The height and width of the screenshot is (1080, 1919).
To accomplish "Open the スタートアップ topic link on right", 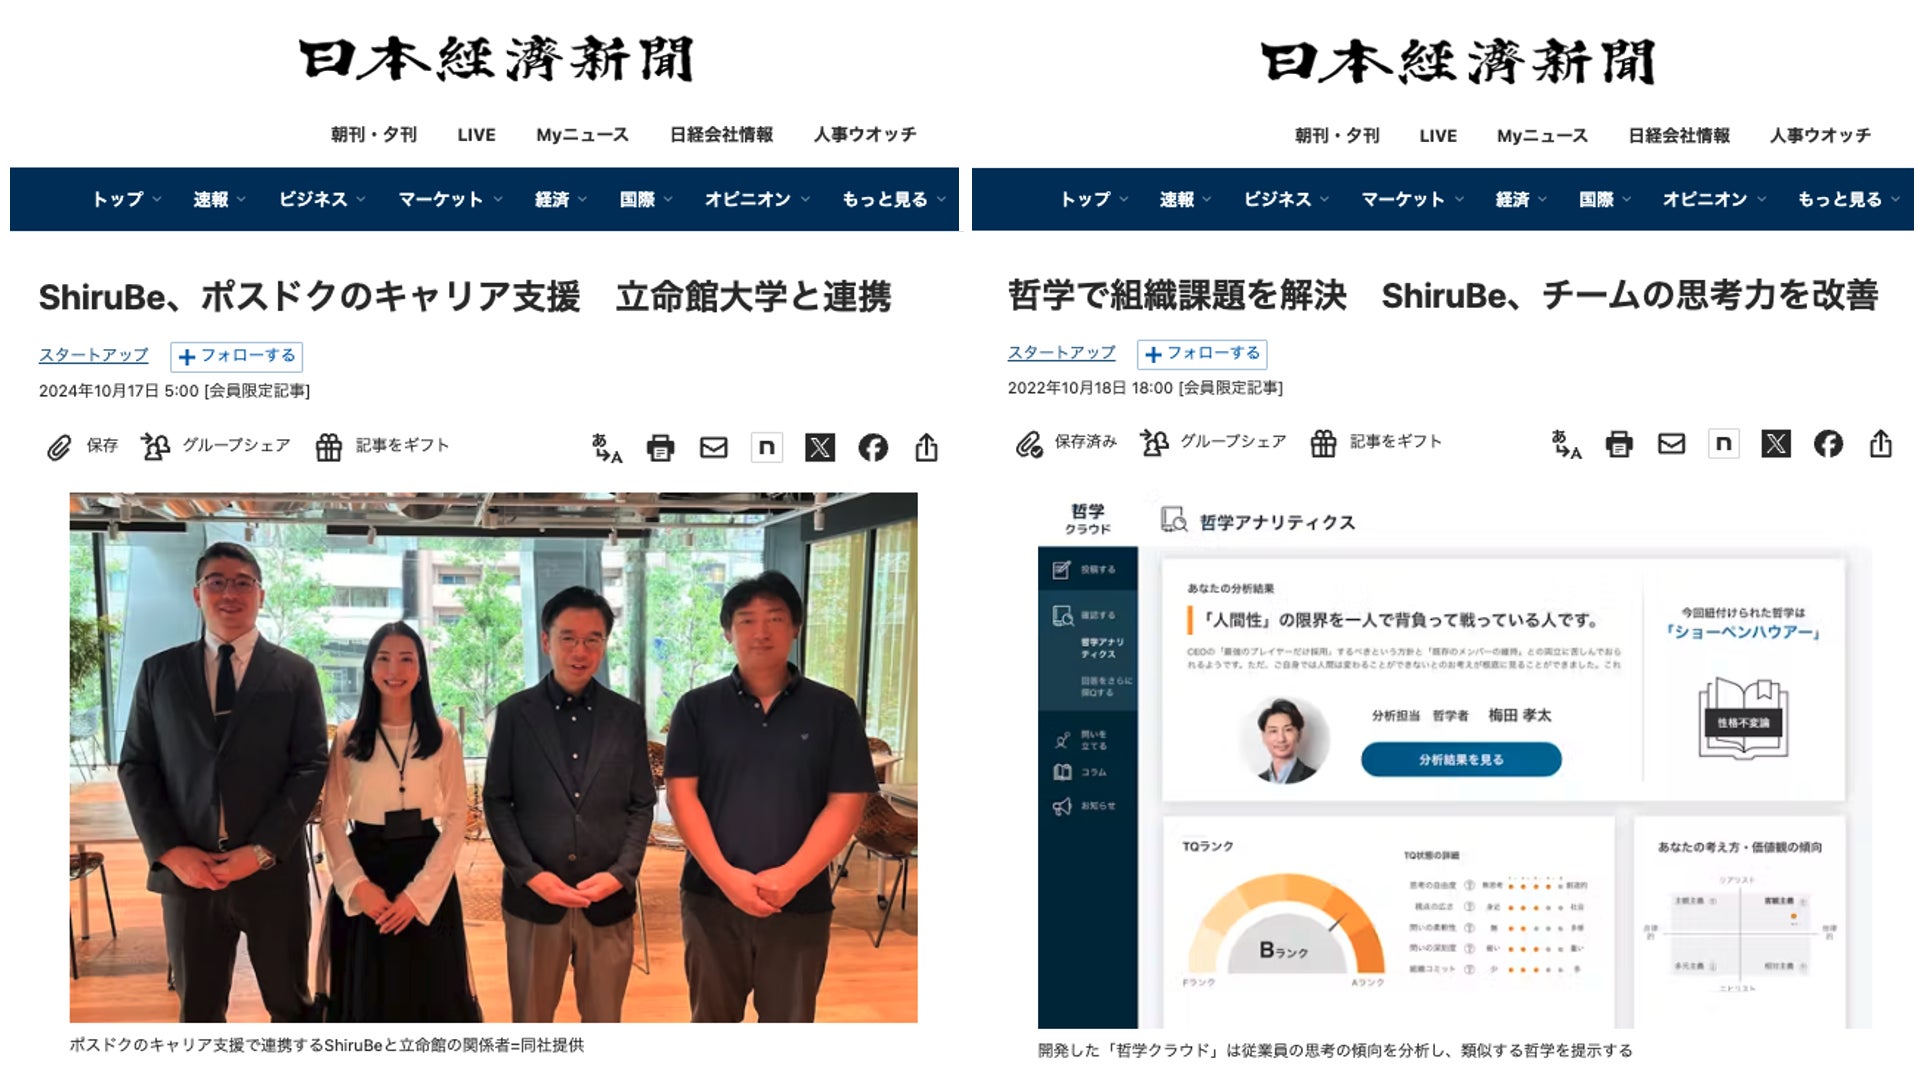I will [x=1061, y=353].
